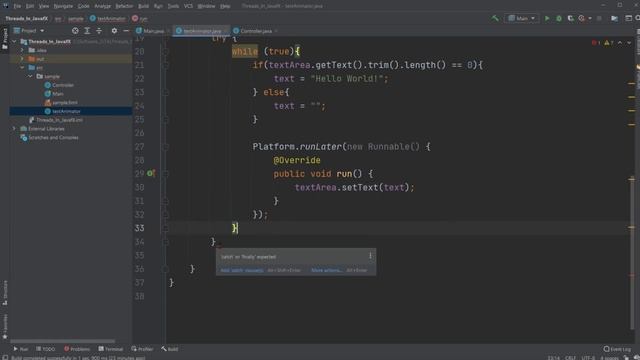Screen dimensions: 640x360
Task: Collapse the Threads_In_JavaFX root node
Action: (x=14, y=42)
